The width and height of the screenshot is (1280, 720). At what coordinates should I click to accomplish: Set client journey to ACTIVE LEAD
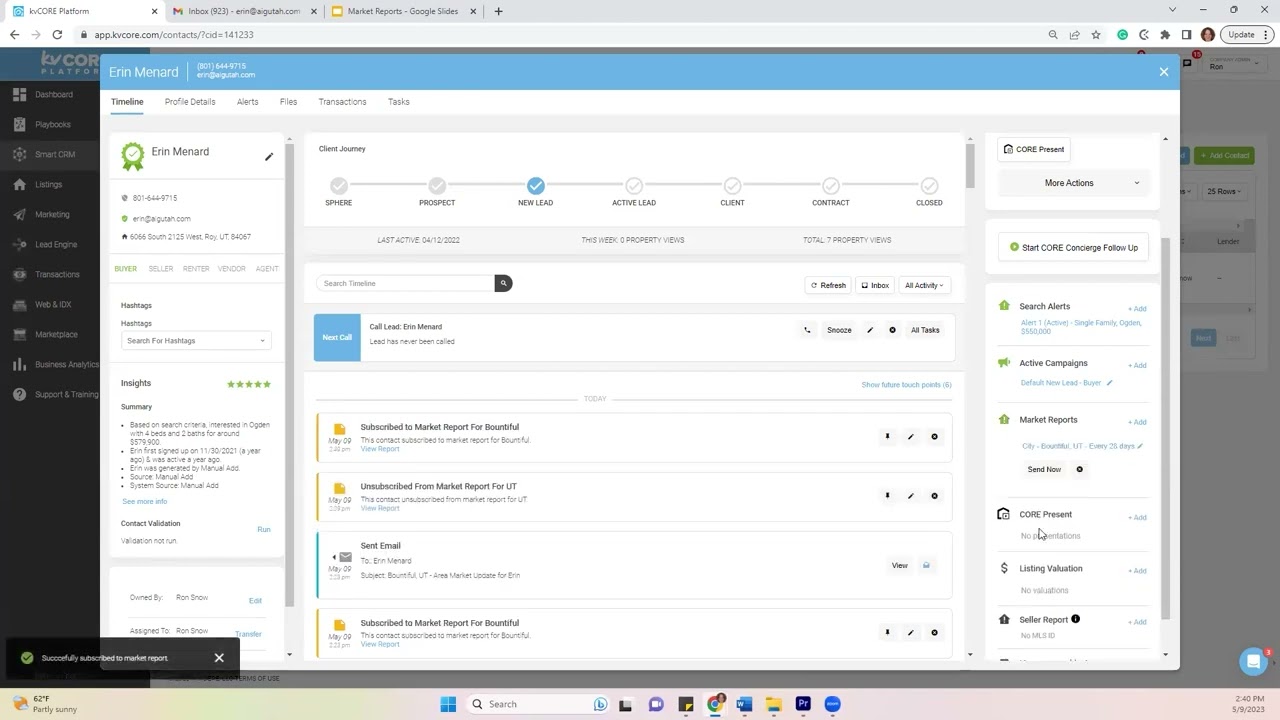[634, 186]
